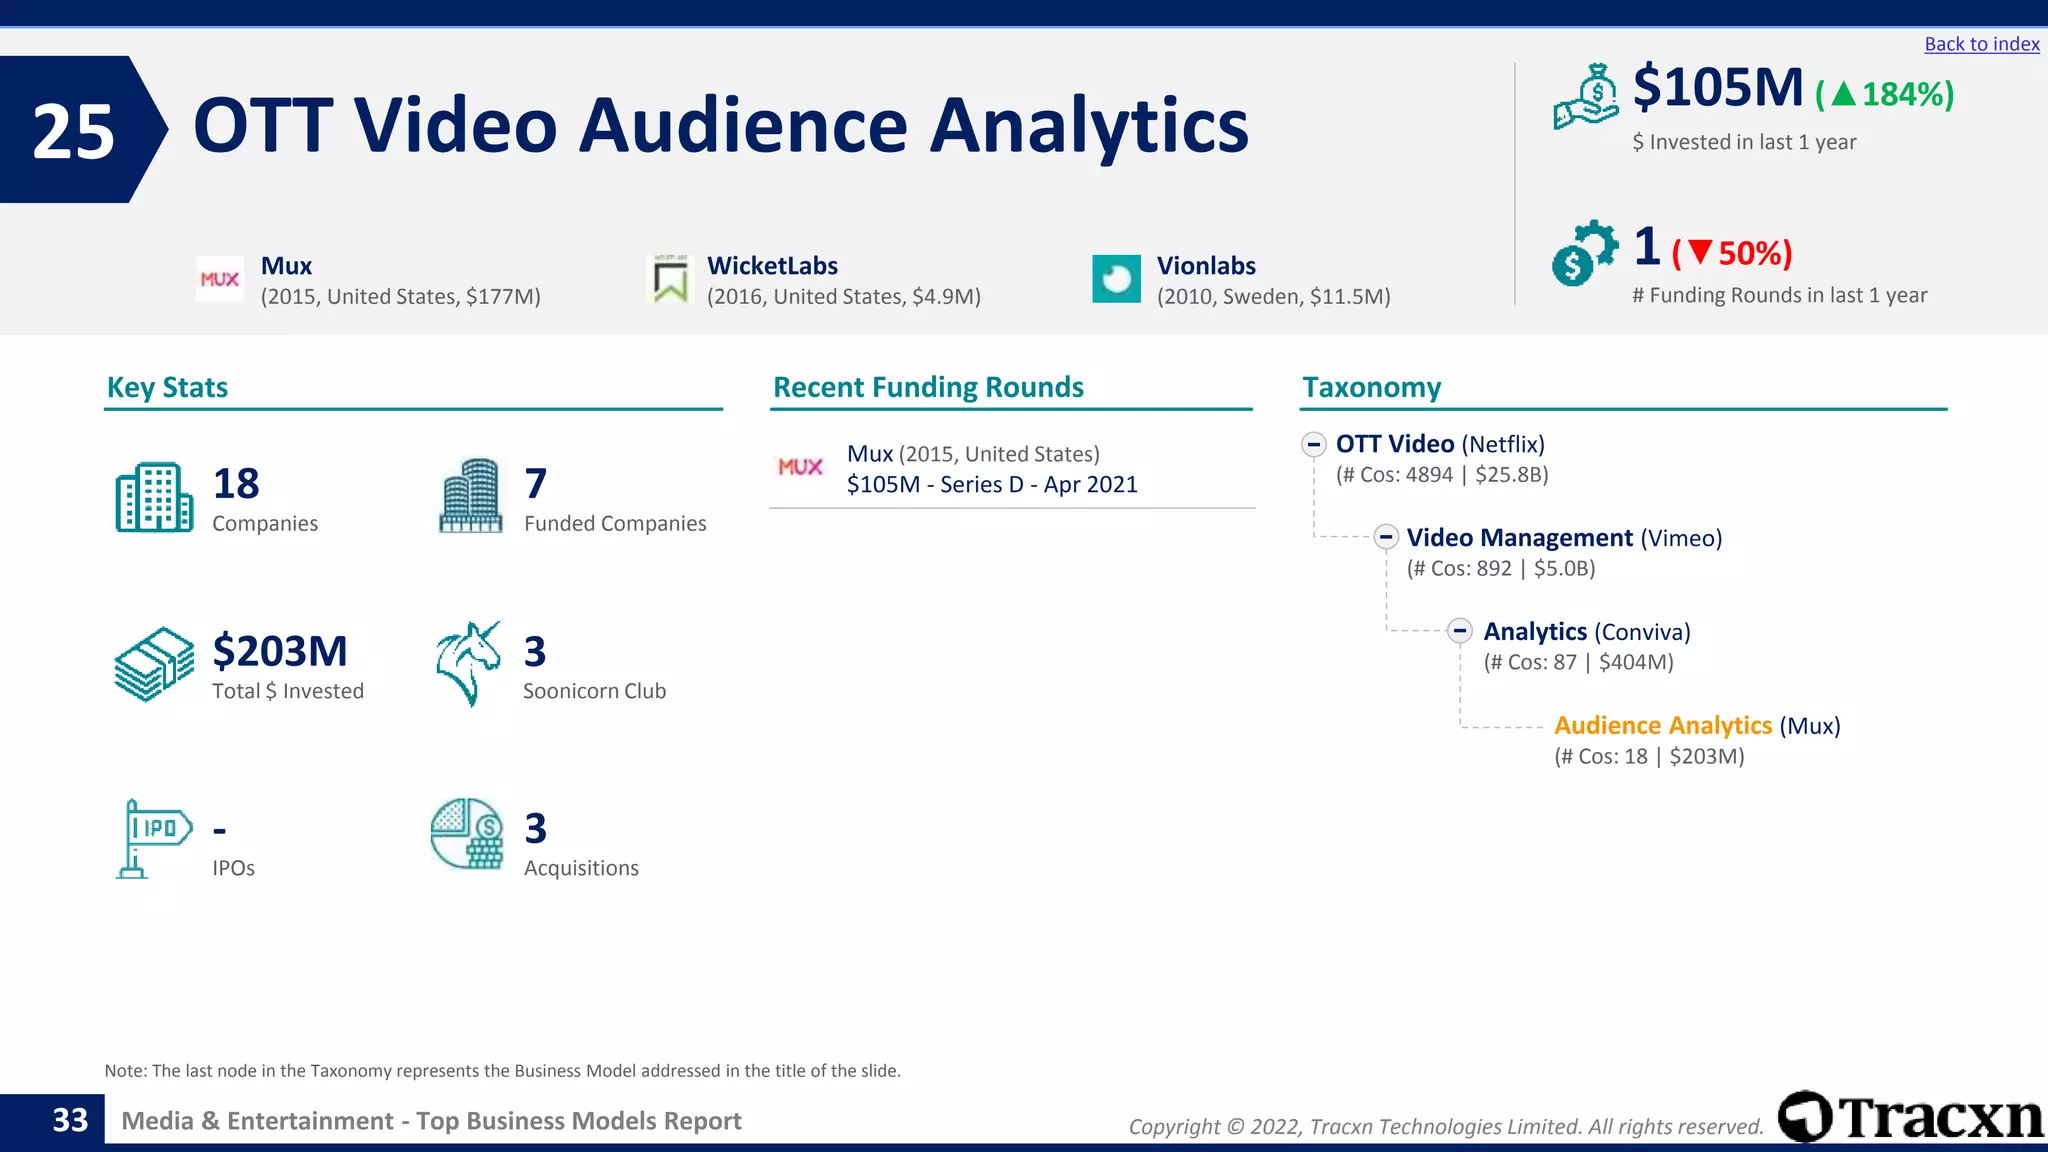Select OTT Video (Netflix) in taxonomy

pyautogui.click(x=1440, y=444)
